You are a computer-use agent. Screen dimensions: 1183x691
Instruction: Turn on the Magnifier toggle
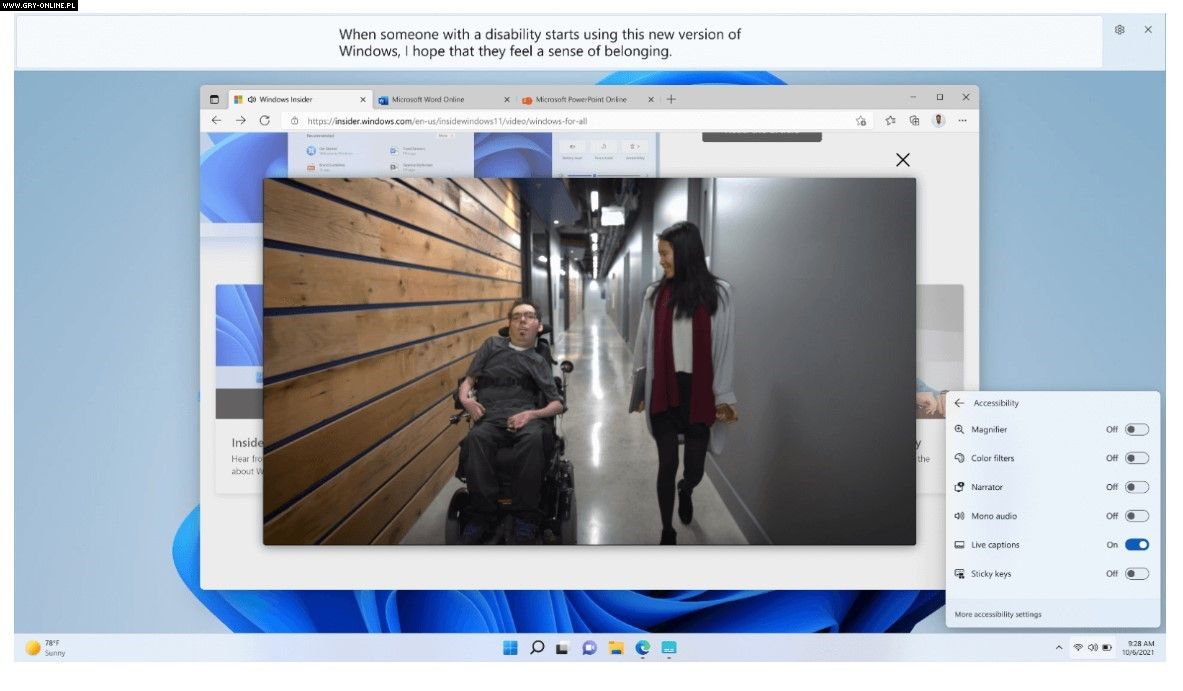1136,430
